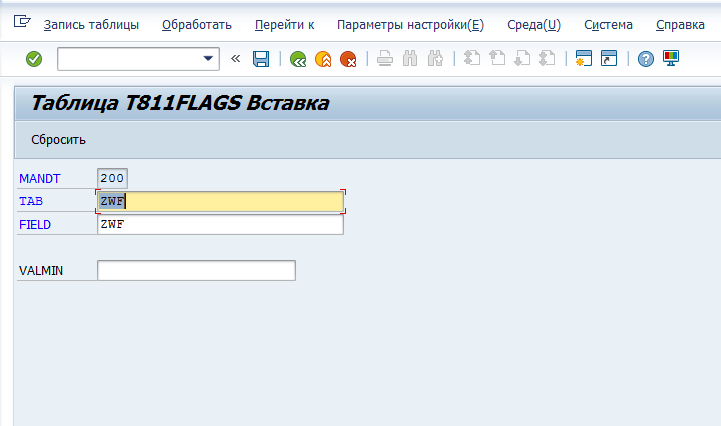
Task: Create a new session window icon
Action: click(x=584, y=58)
